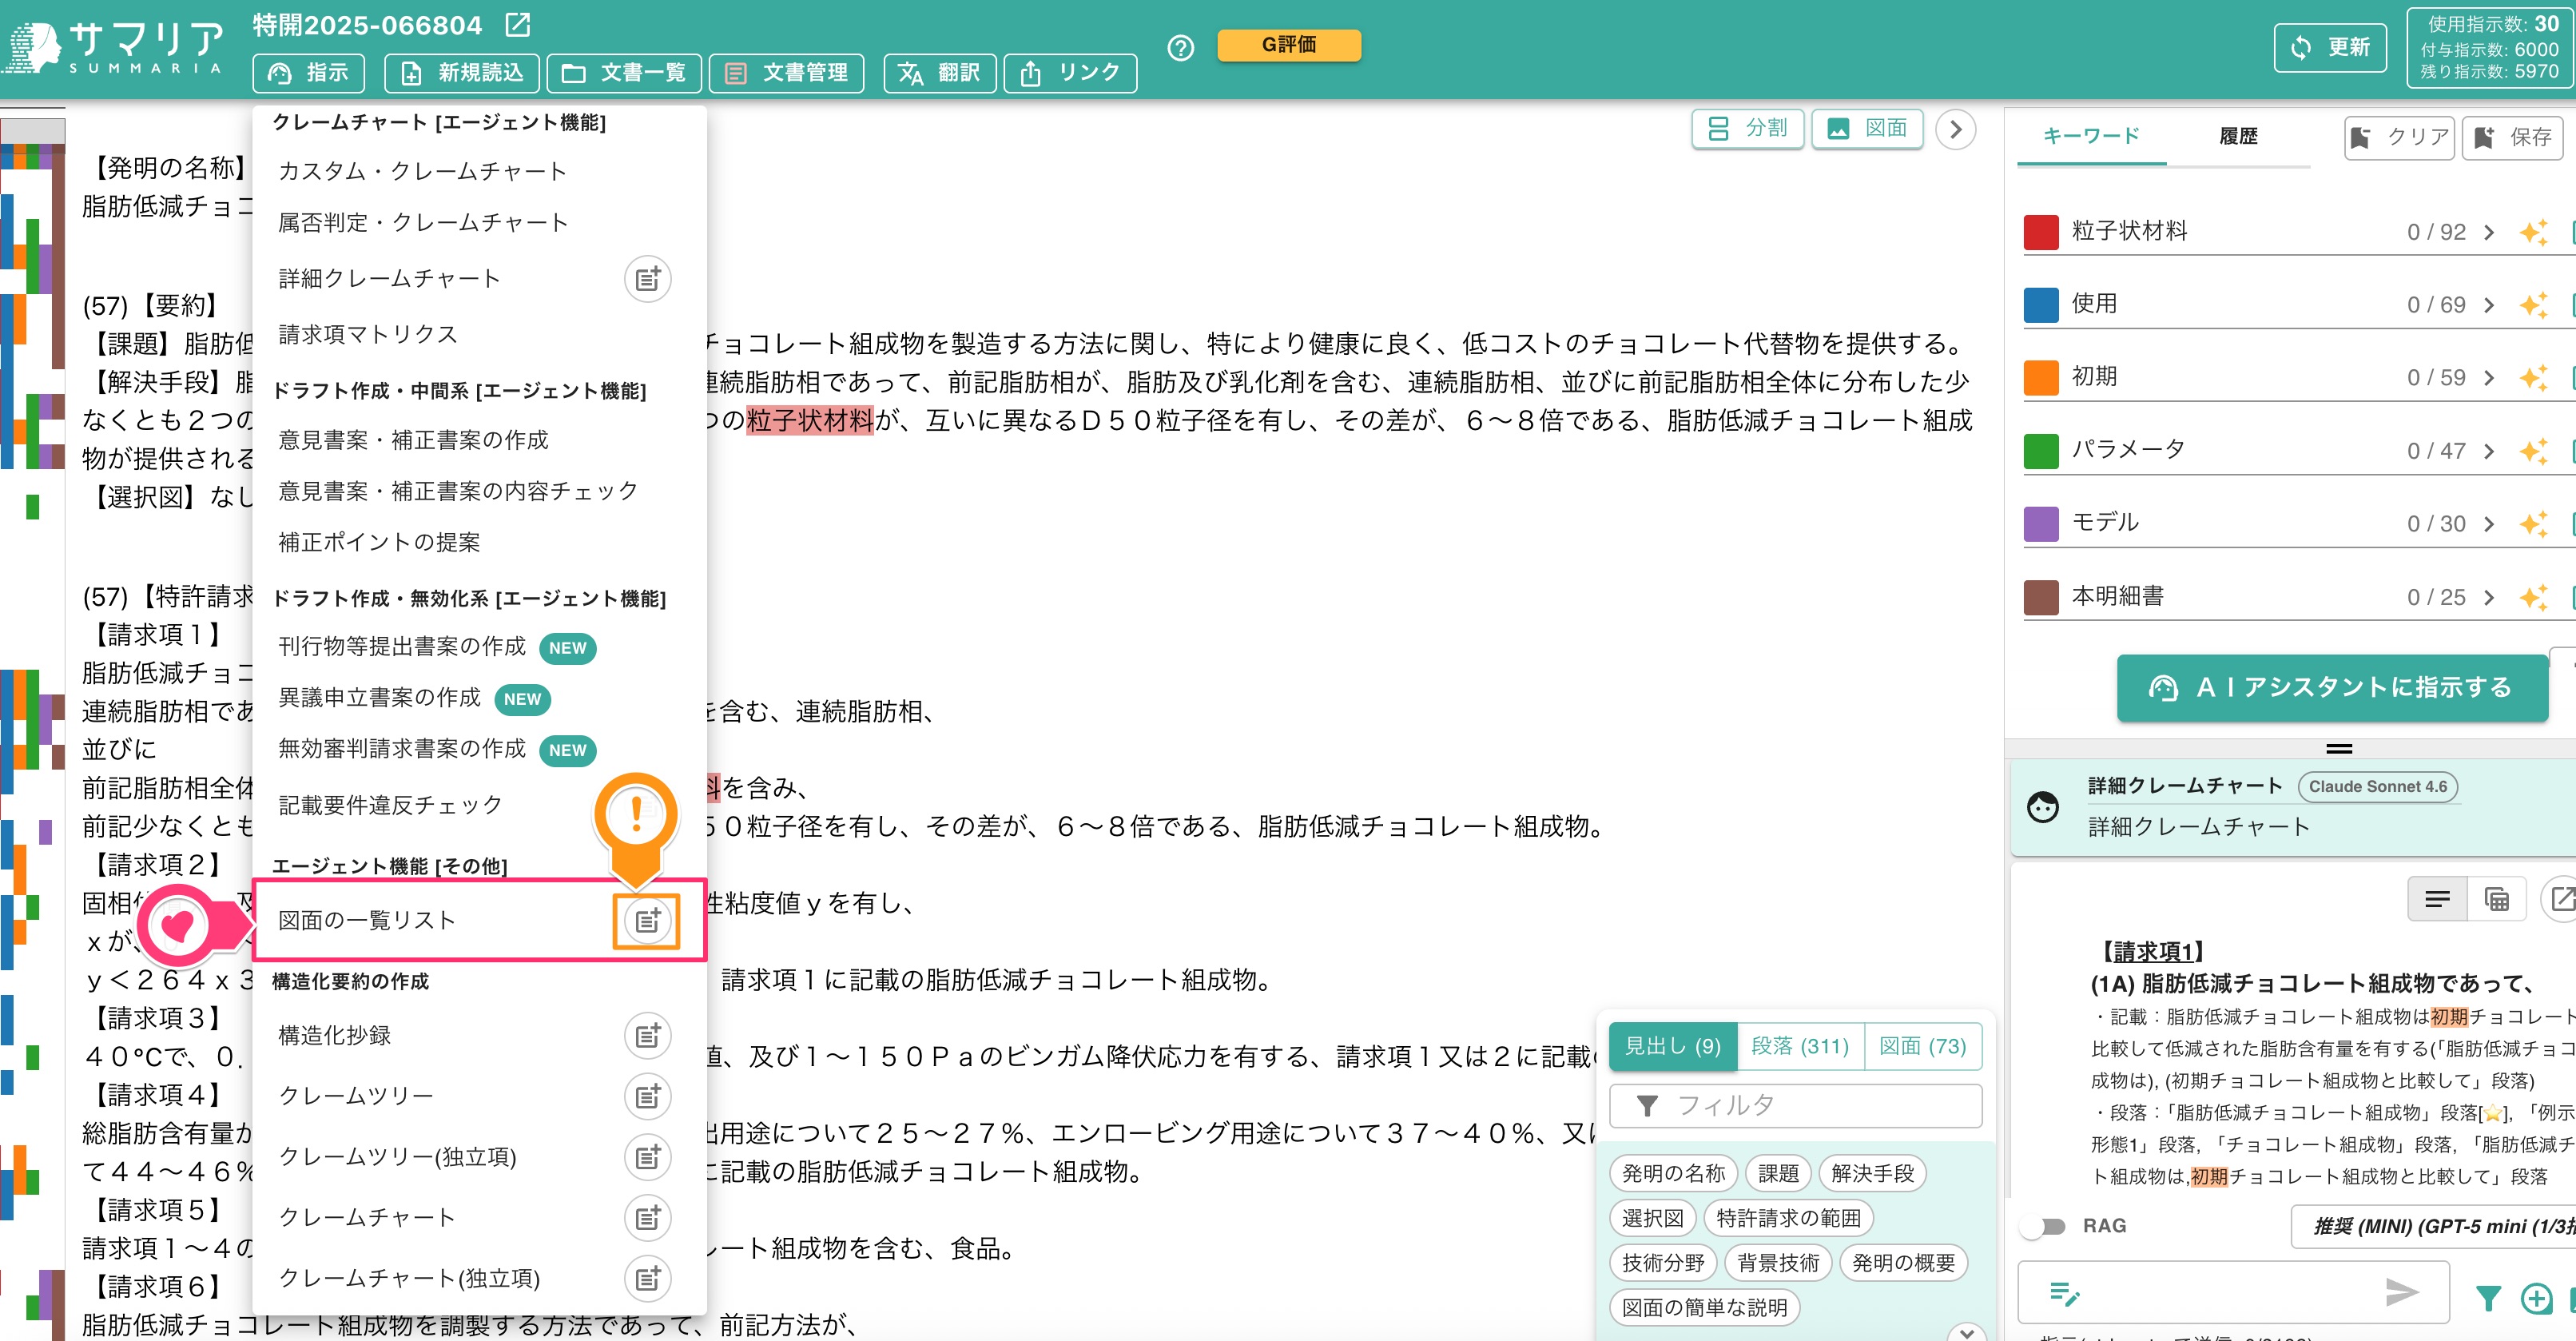Click the blue swatch for 使用
The image size is (2576, 1341).
click(x=2041, y=305)
